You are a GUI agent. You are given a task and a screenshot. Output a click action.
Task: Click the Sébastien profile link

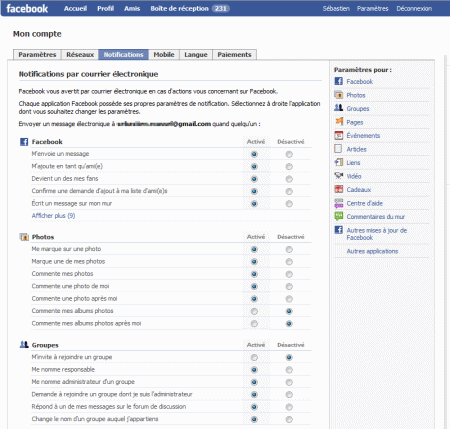pos(336,8)
